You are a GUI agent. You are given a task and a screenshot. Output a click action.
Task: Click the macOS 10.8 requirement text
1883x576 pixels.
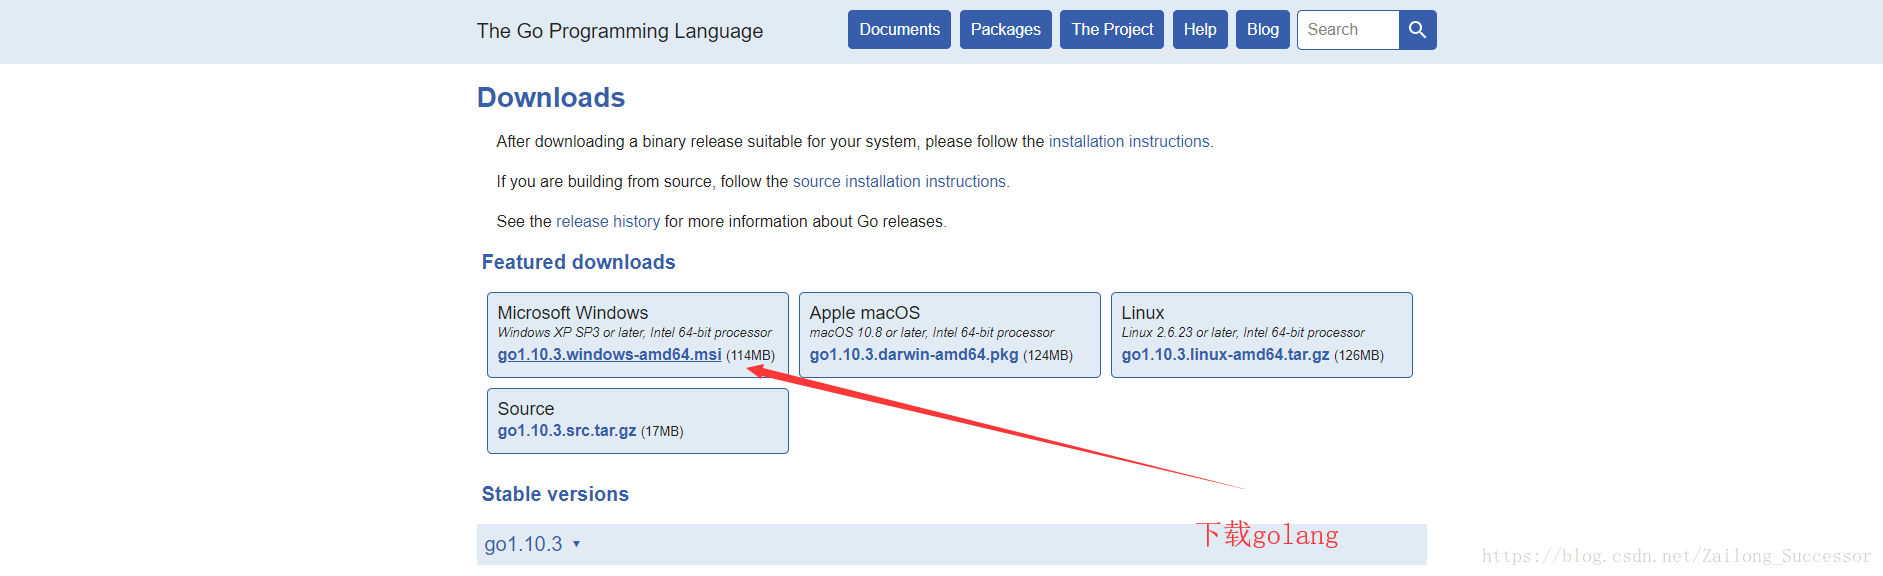tap(931, 333)
